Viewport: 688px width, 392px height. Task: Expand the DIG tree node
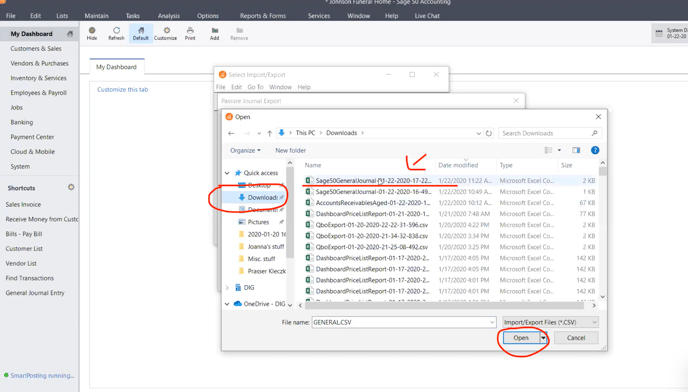pyautogui.click(x=227, y=288)
